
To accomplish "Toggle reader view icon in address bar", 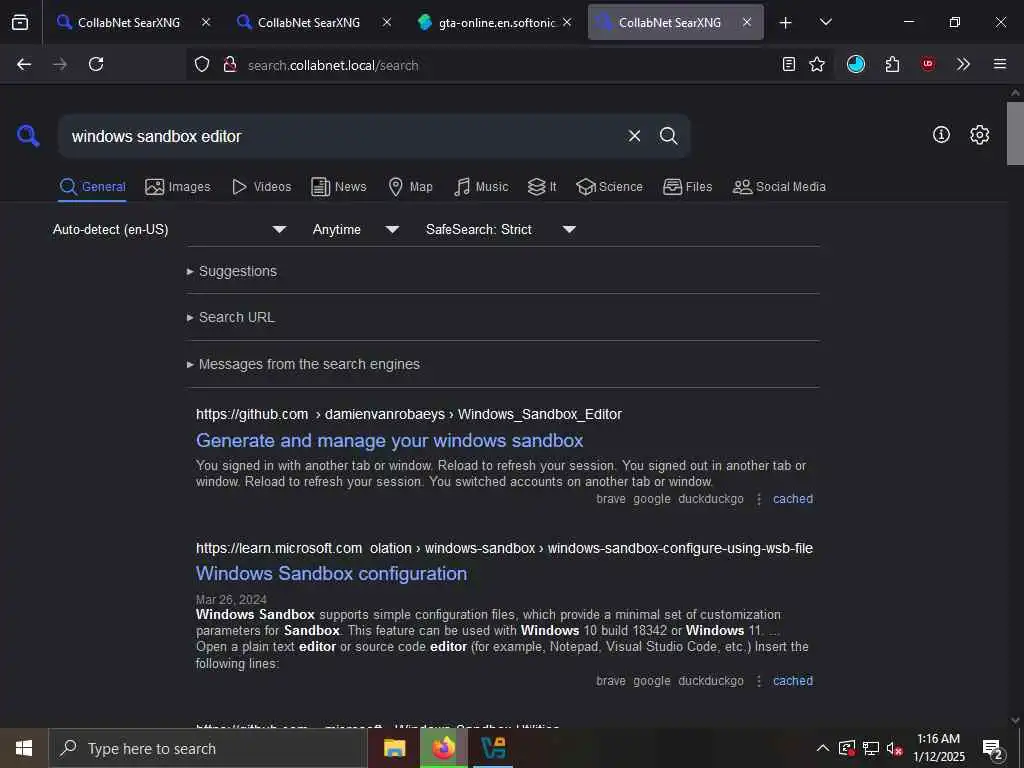I will point(789,64).
